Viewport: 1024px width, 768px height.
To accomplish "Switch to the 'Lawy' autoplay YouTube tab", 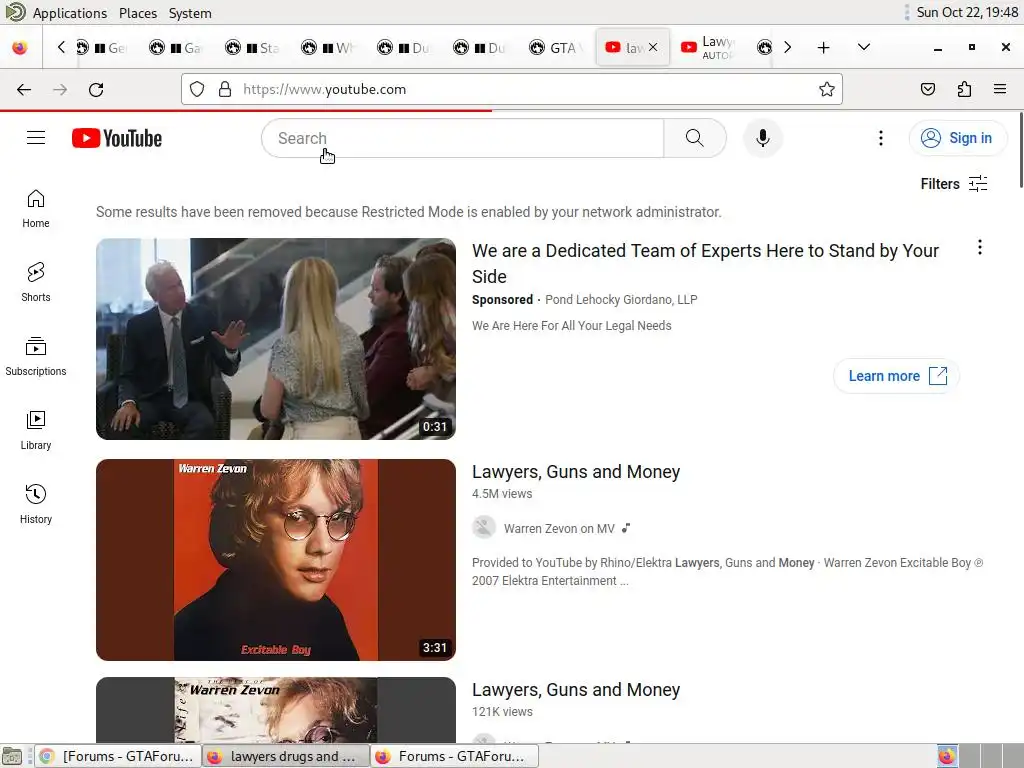I will click(x=709, y=48).
